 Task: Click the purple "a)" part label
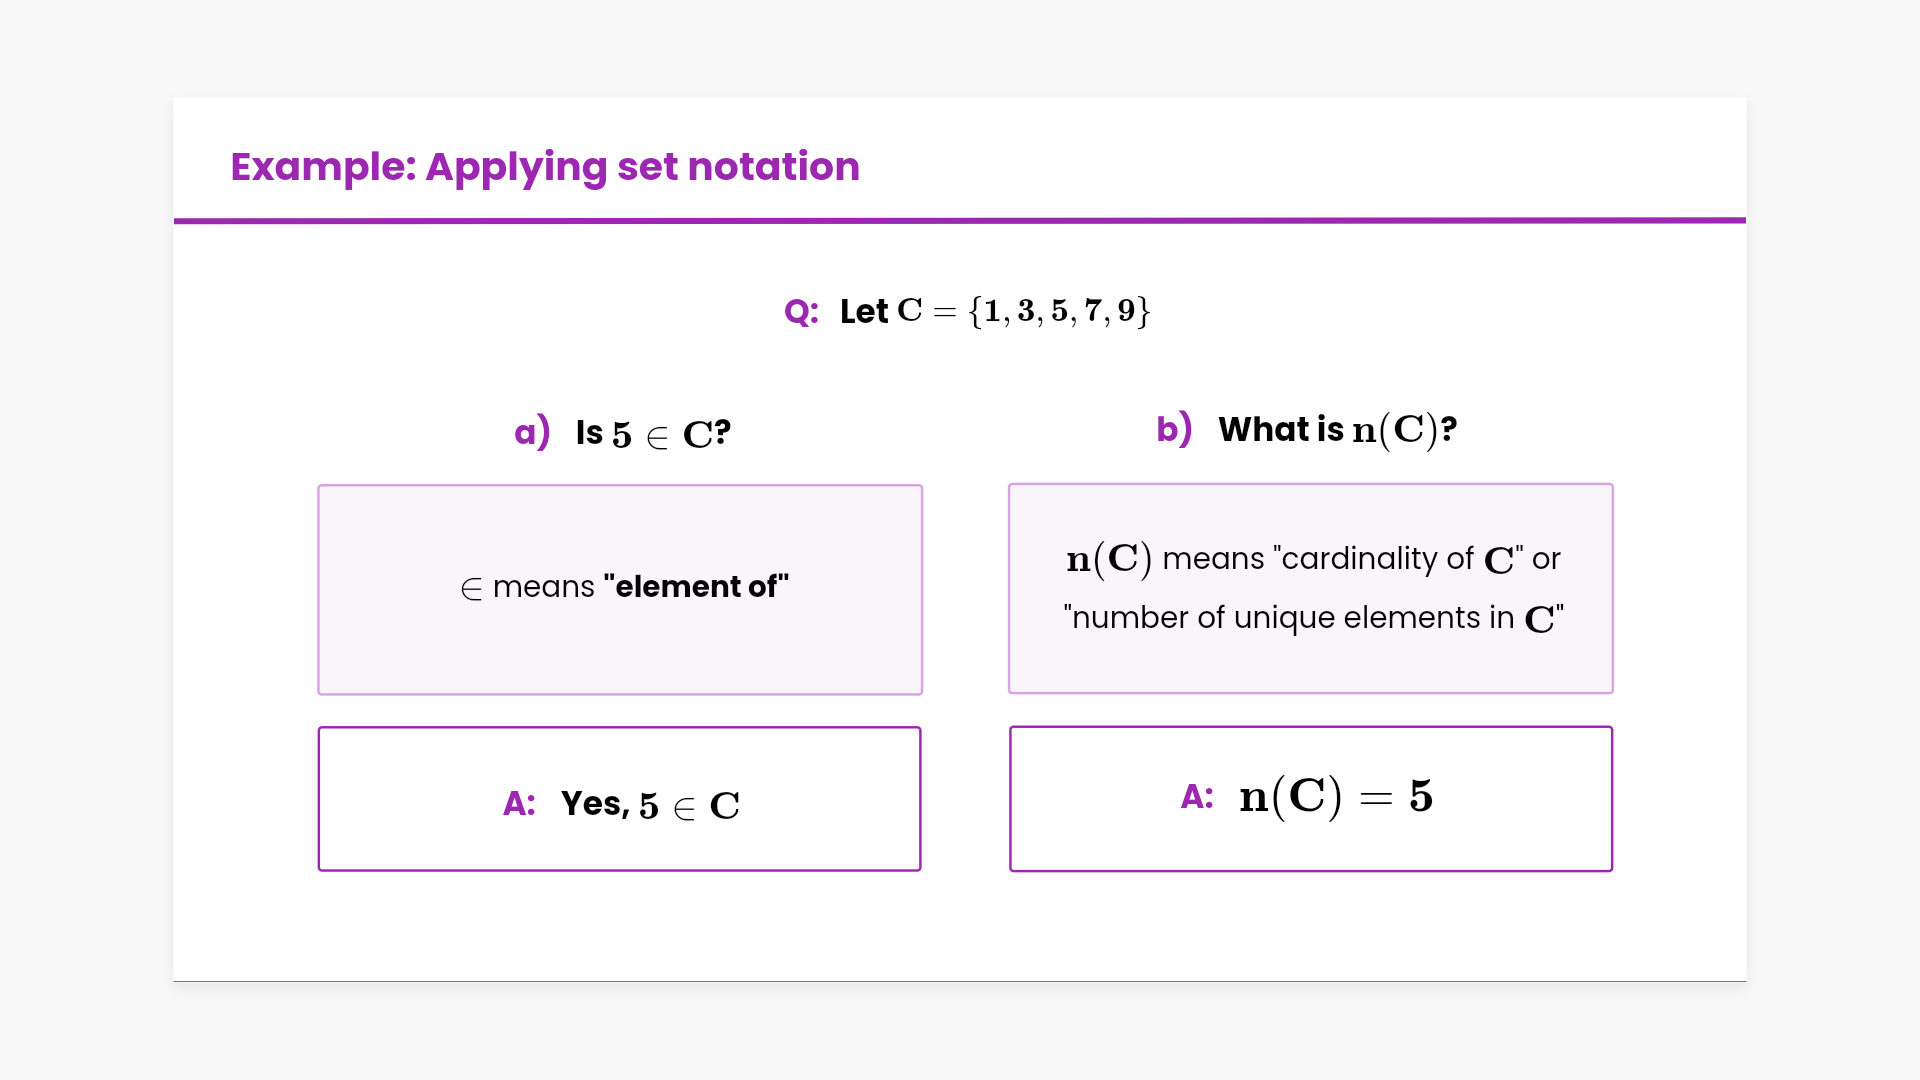click(532, 432)
